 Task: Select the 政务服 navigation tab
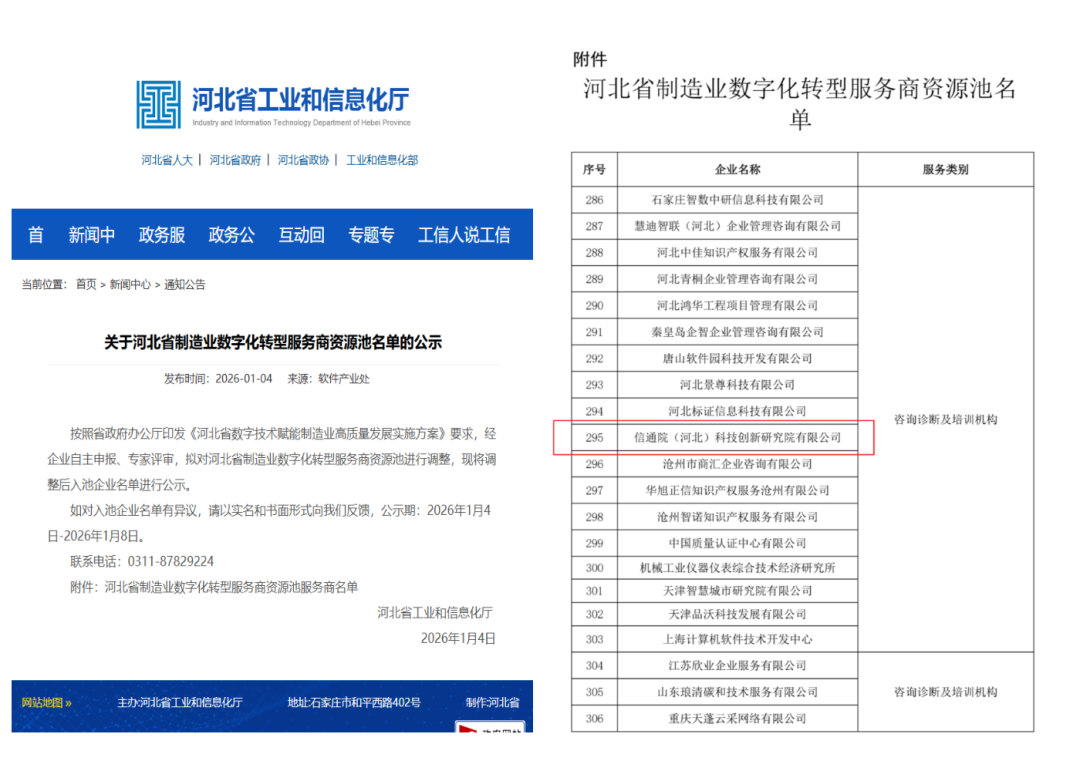tap(162, 235)
